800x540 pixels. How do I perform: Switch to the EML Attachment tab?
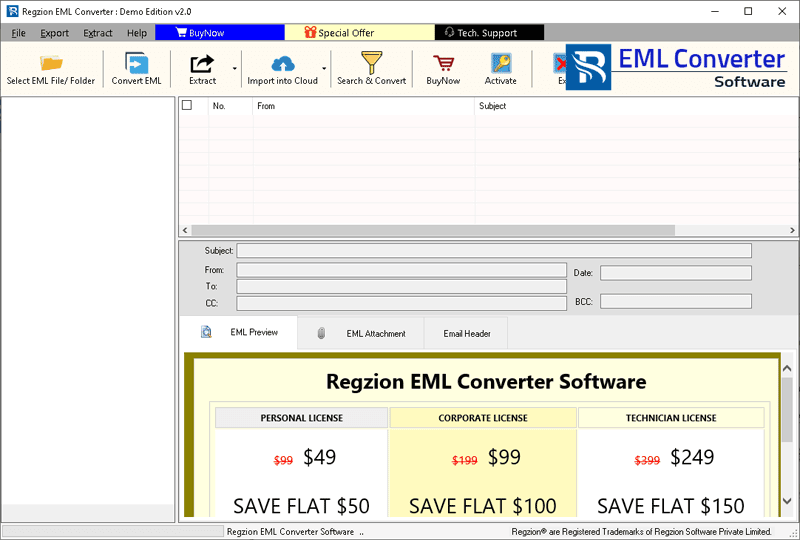point(361,333)
